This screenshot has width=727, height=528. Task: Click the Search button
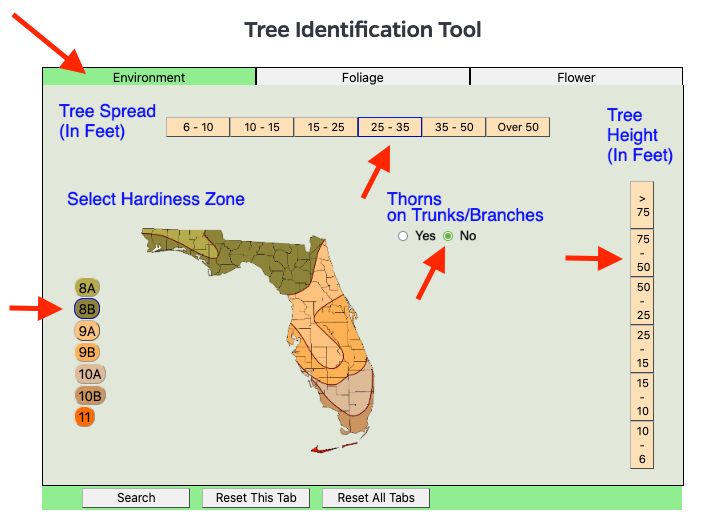click(136, 498)
